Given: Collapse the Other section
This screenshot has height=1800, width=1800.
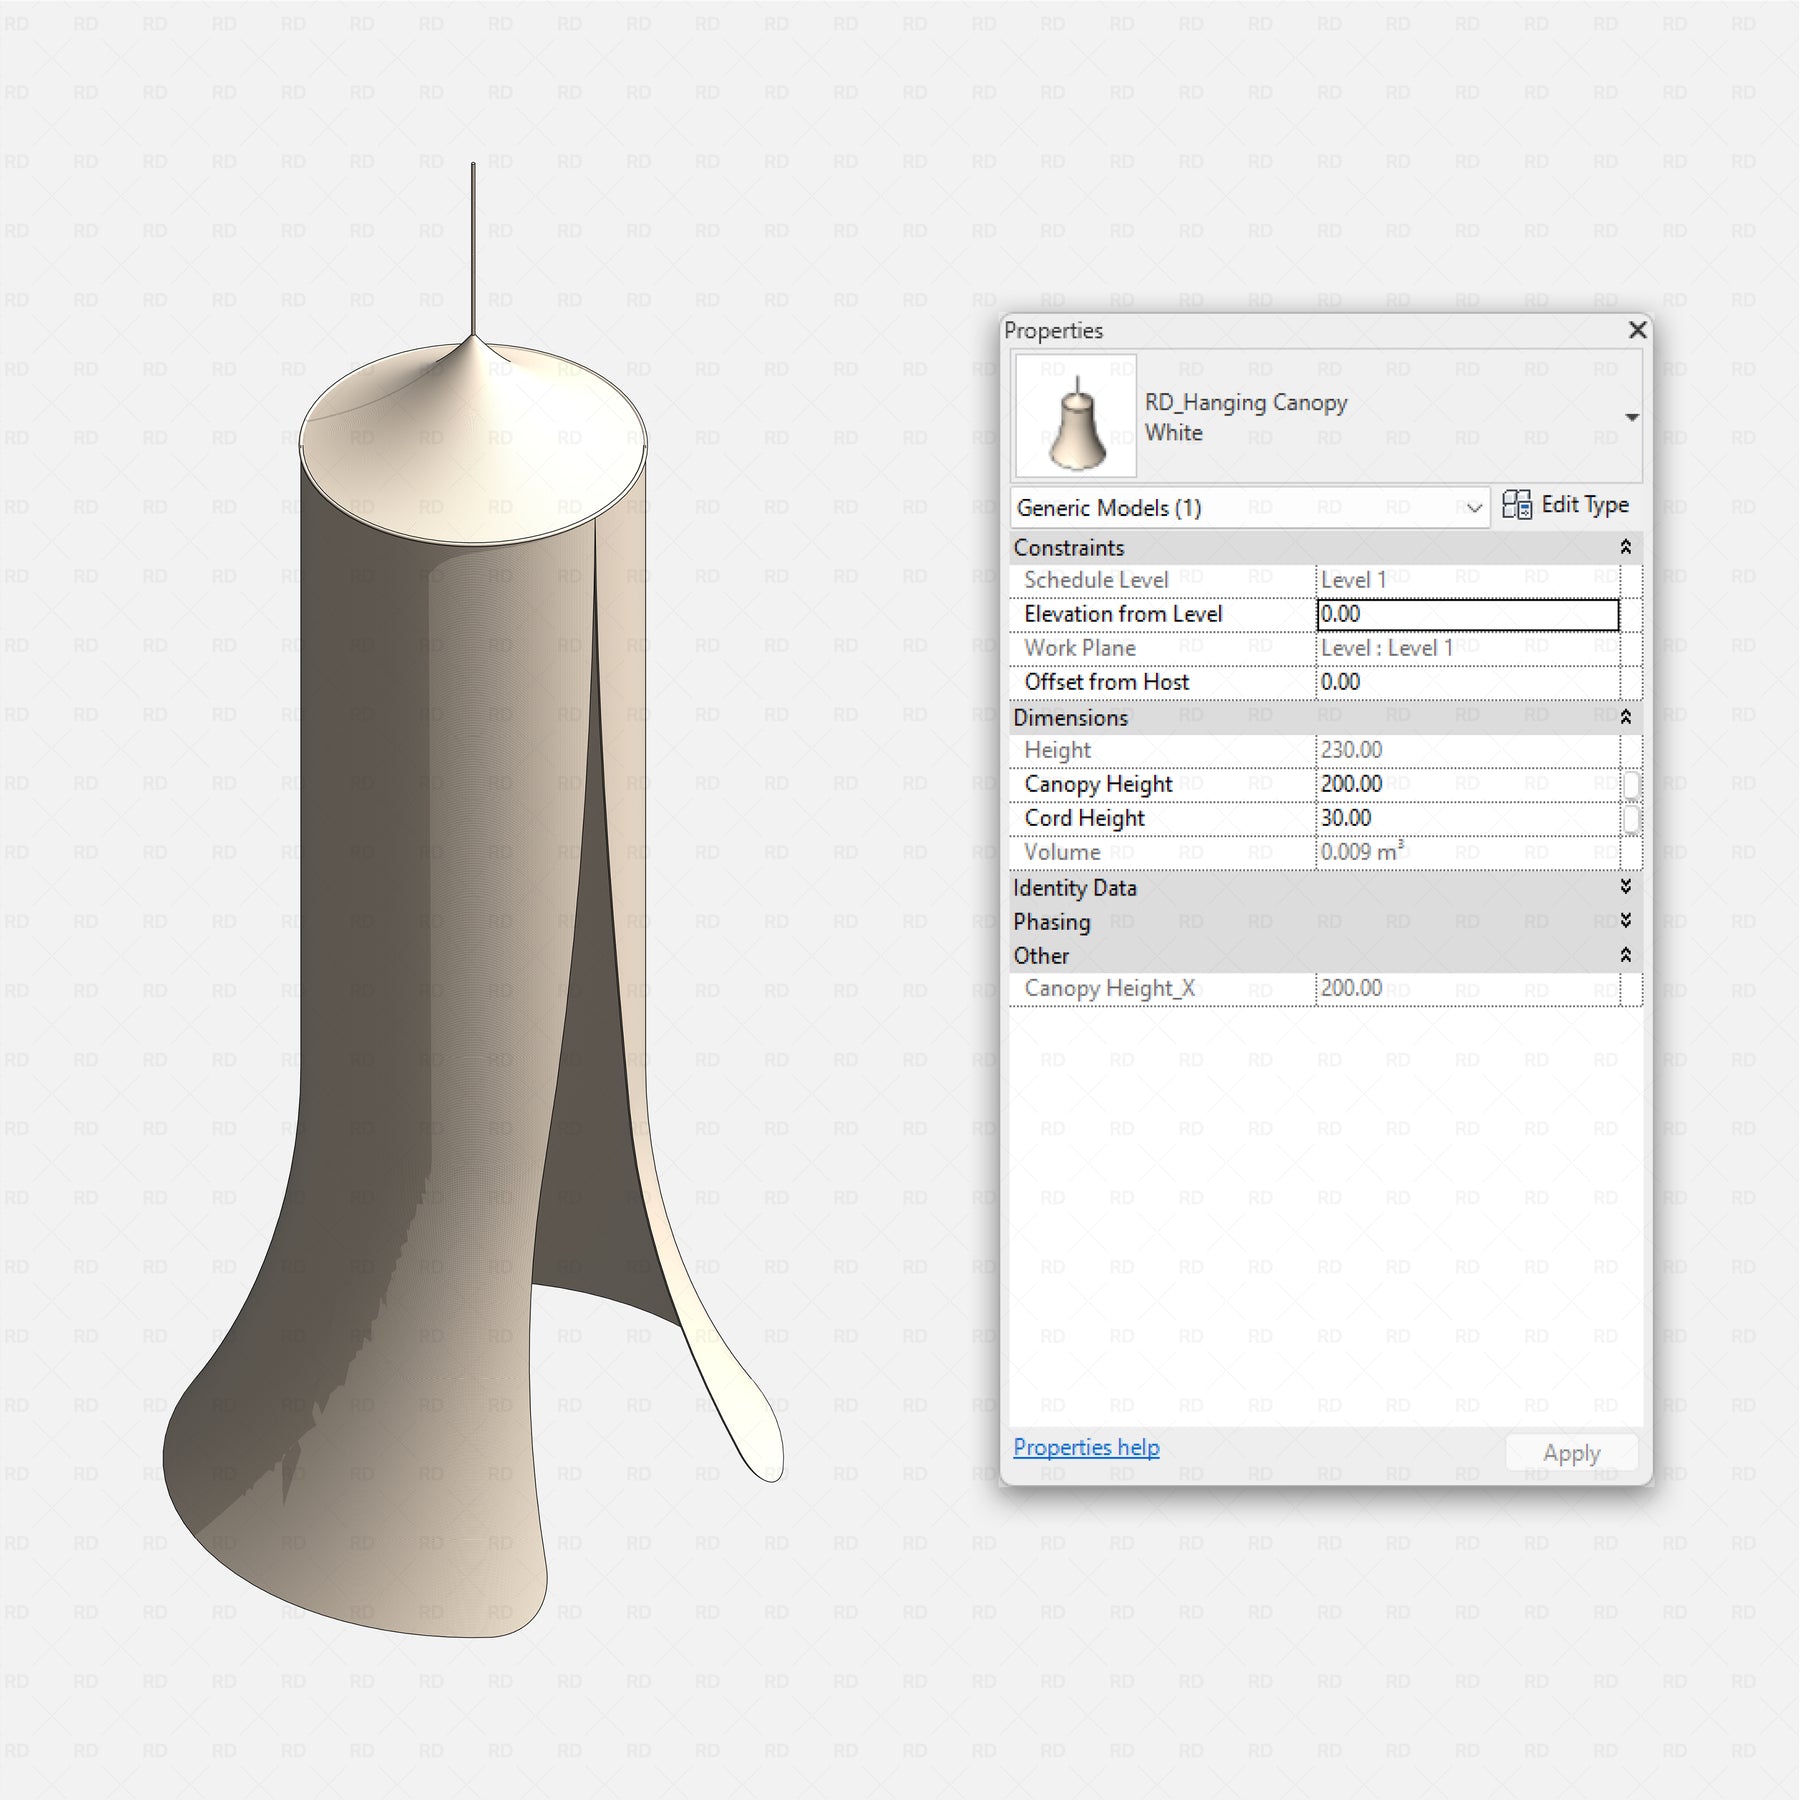Looking at the screenshot, I should tap(1625, 955).
